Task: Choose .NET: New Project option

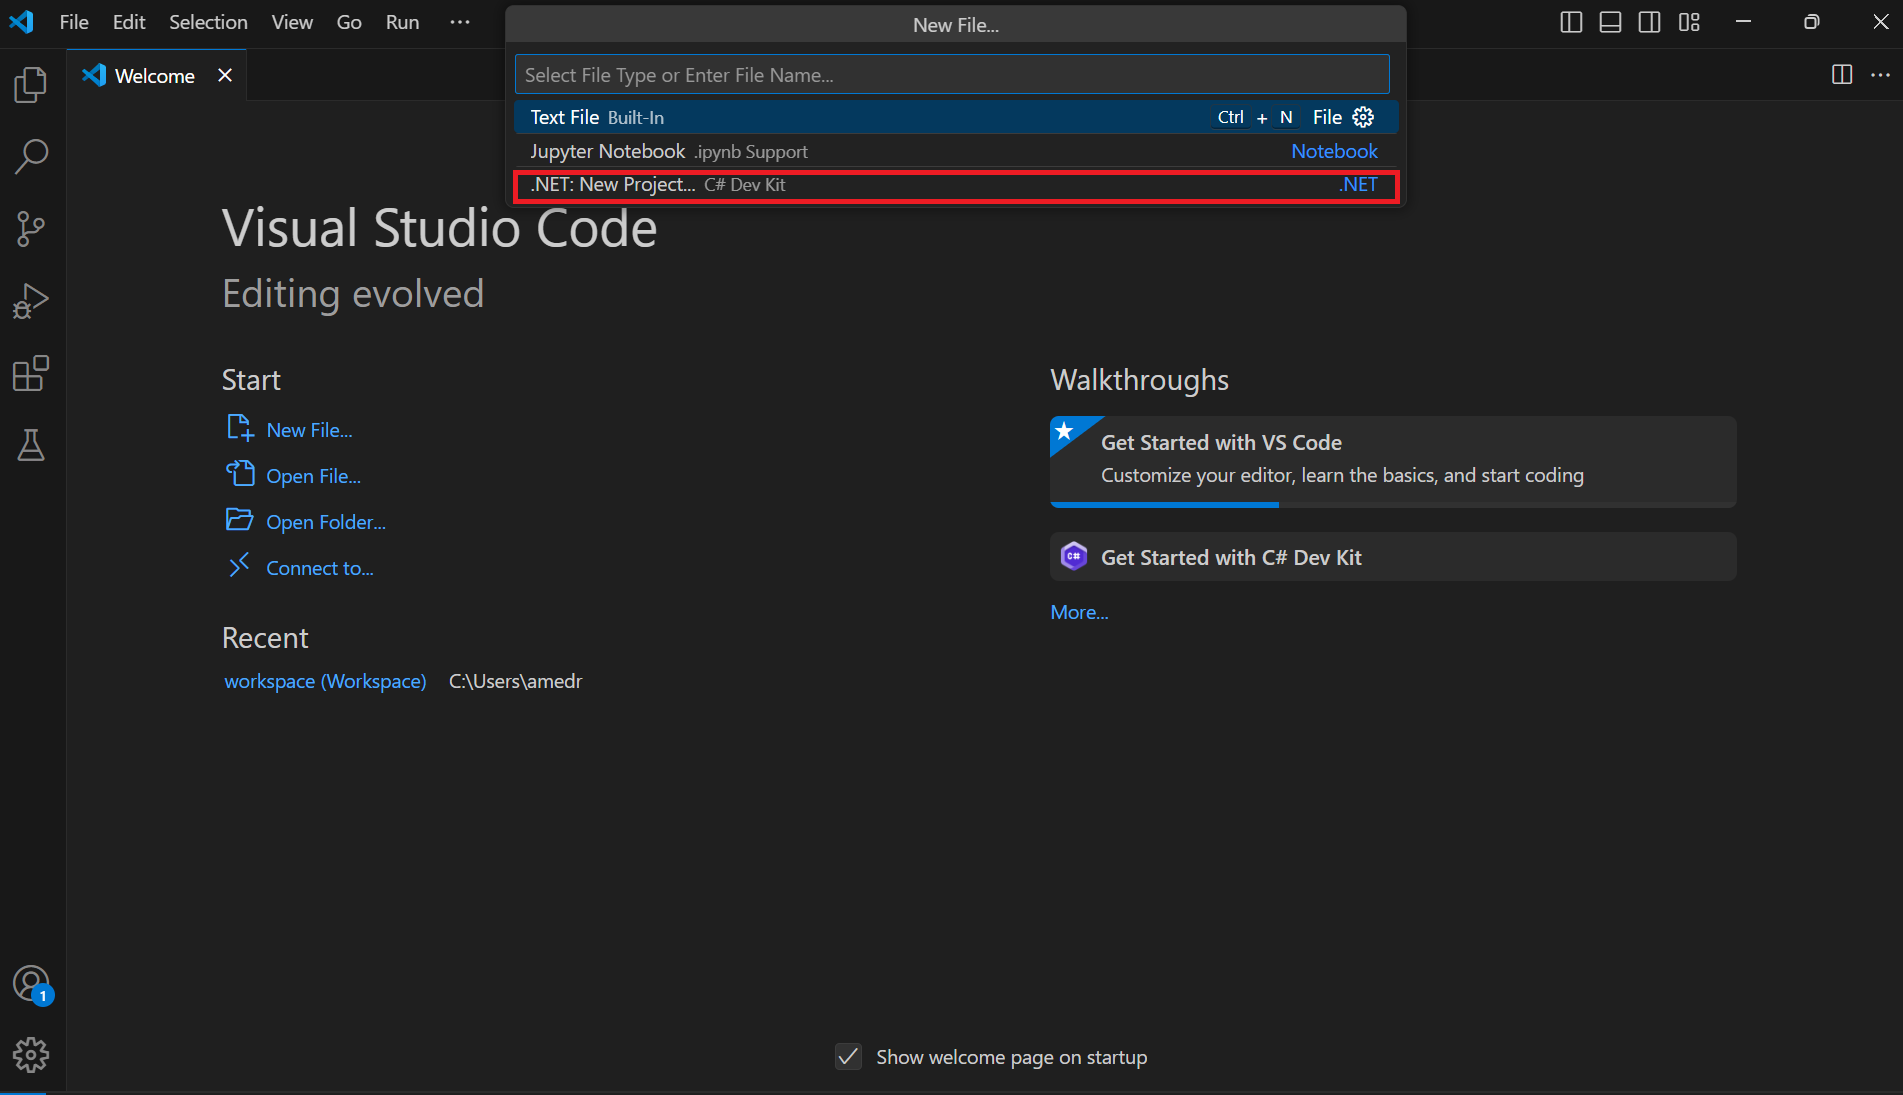Action: tap(955, 185)
